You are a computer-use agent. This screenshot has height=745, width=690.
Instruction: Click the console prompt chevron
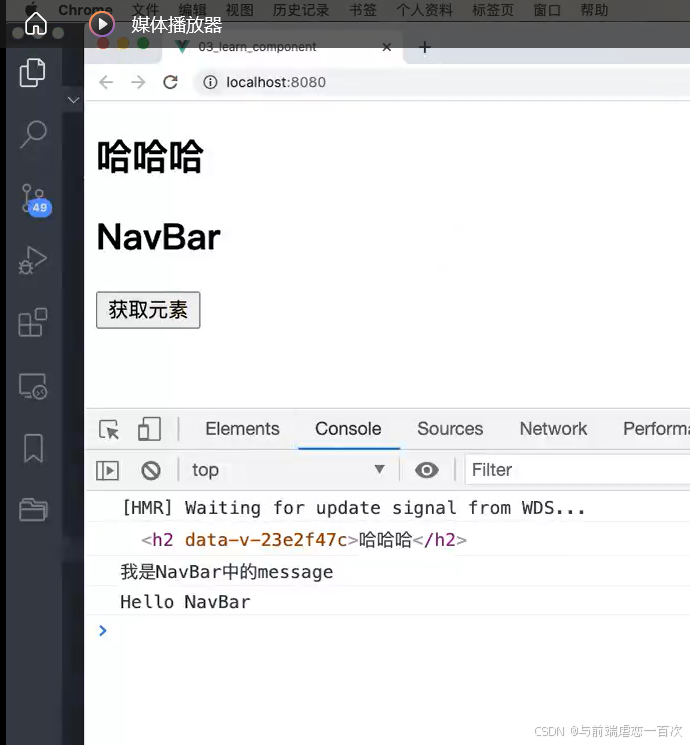click(x=103, y=630)
